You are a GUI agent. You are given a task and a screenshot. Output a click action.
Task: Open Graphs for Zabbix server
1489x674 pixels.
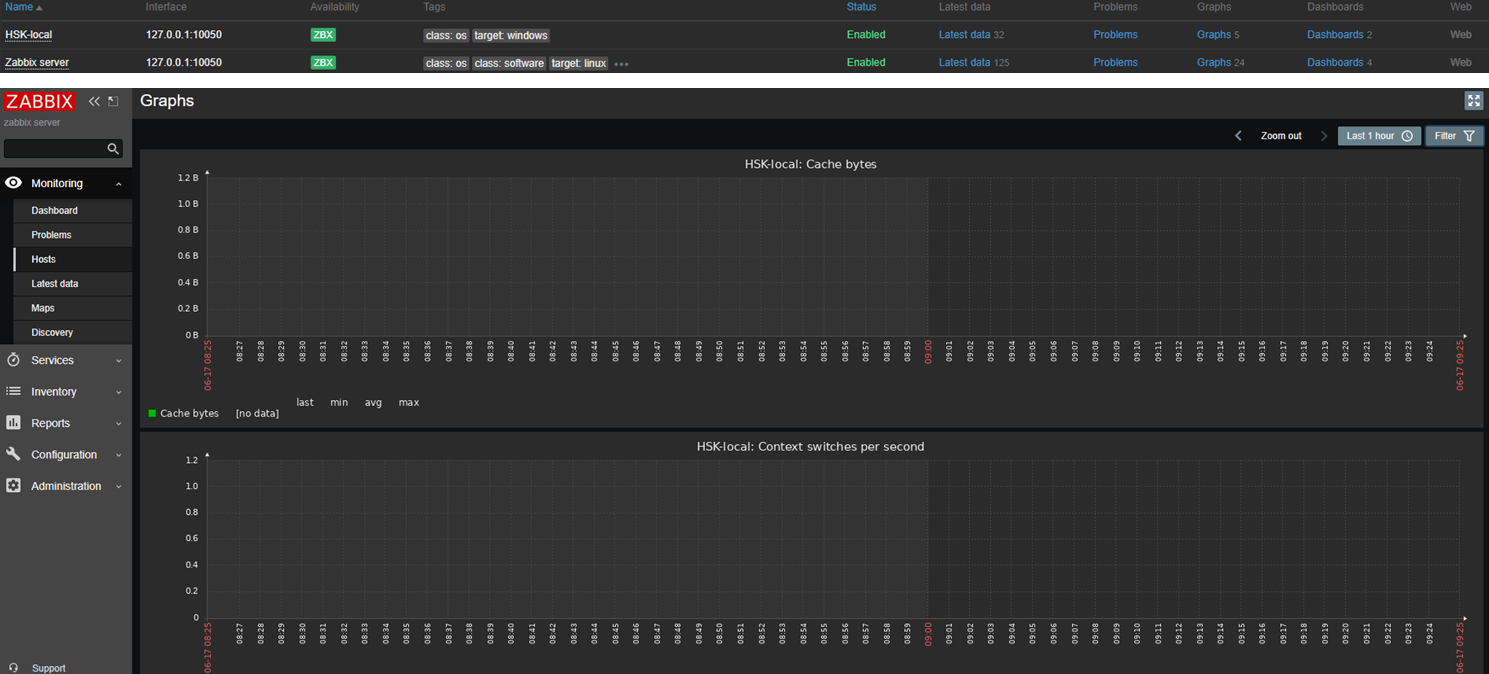1214,63
